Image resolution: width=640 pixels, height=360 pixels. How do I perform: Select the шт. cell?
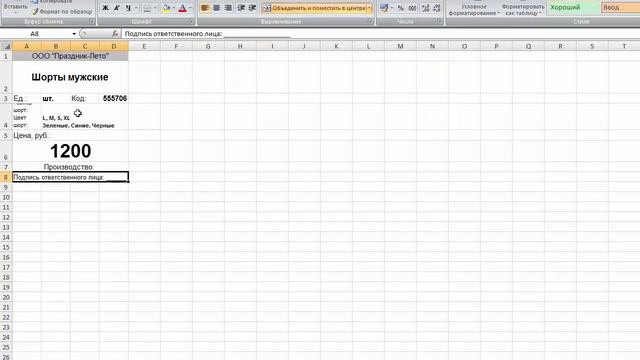(x=56, y=98)
